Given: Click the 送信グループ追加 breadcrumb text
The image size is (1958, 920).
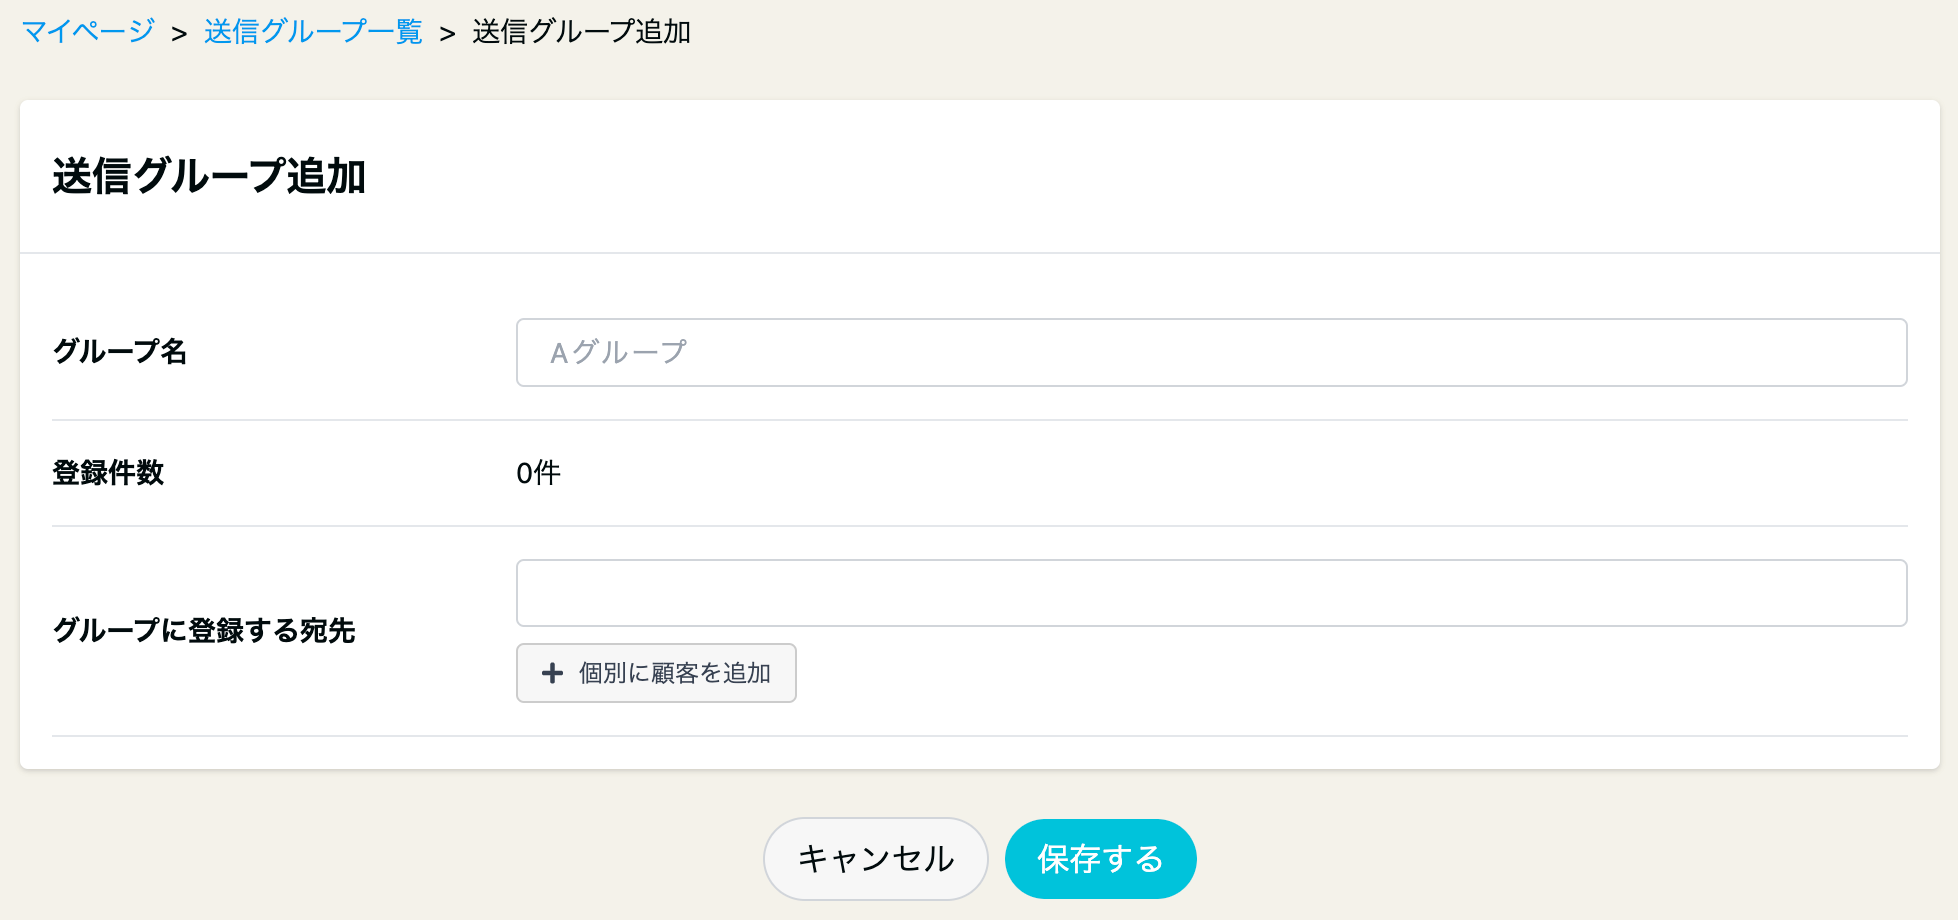Looking at the screenshot, I should [581, 32].
